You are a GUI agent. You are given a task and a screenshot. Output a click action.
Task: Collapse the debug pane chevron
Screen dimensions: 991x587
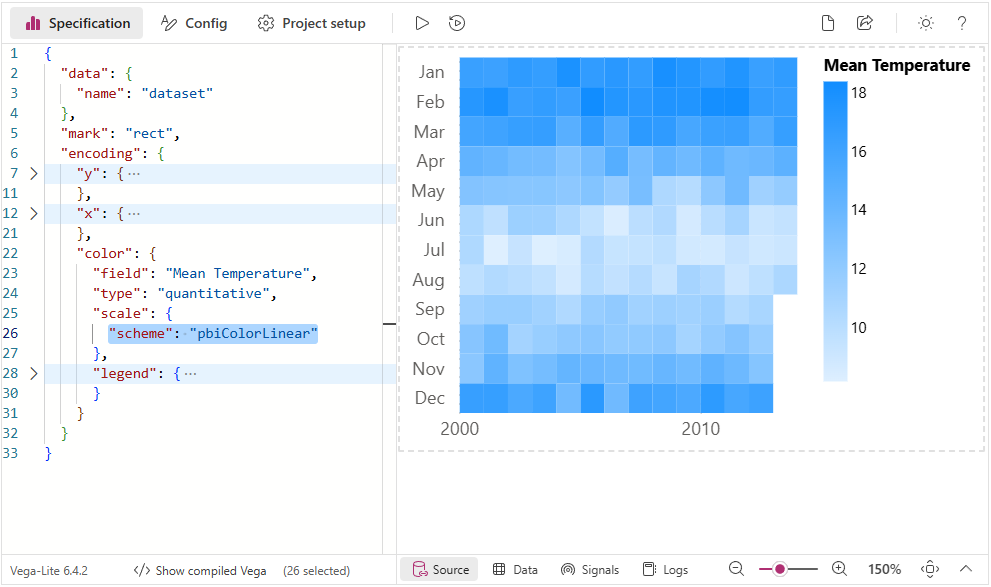[x=966, y=569]
